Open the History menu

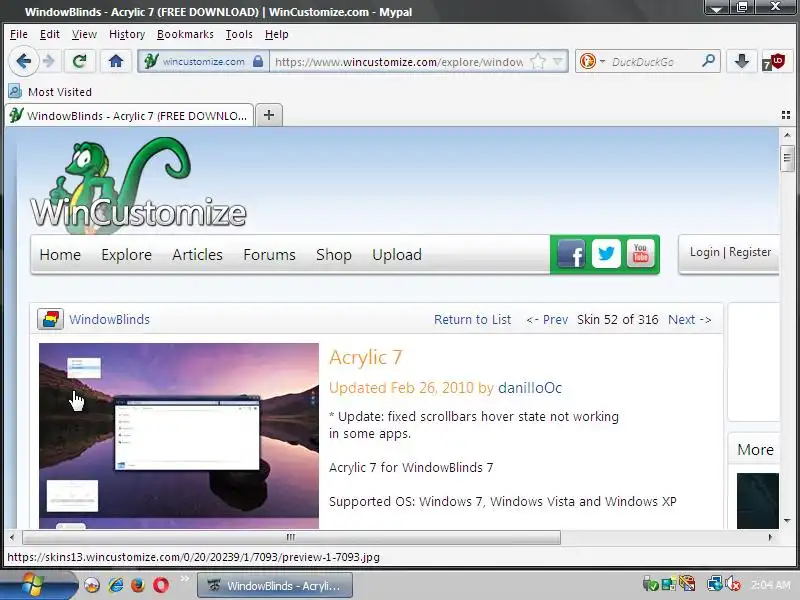coord(127,34)
